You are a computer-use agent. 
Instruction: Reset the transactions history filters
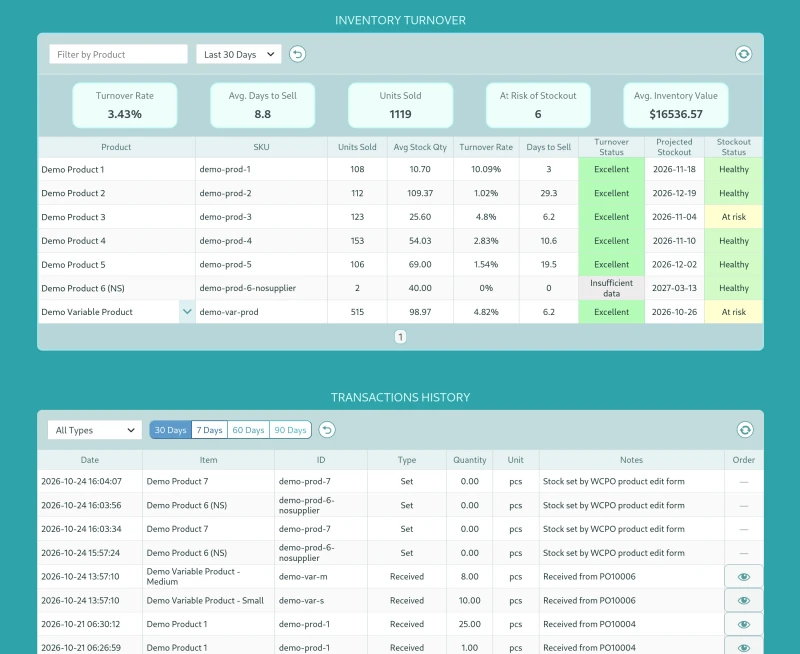[327, 430]
